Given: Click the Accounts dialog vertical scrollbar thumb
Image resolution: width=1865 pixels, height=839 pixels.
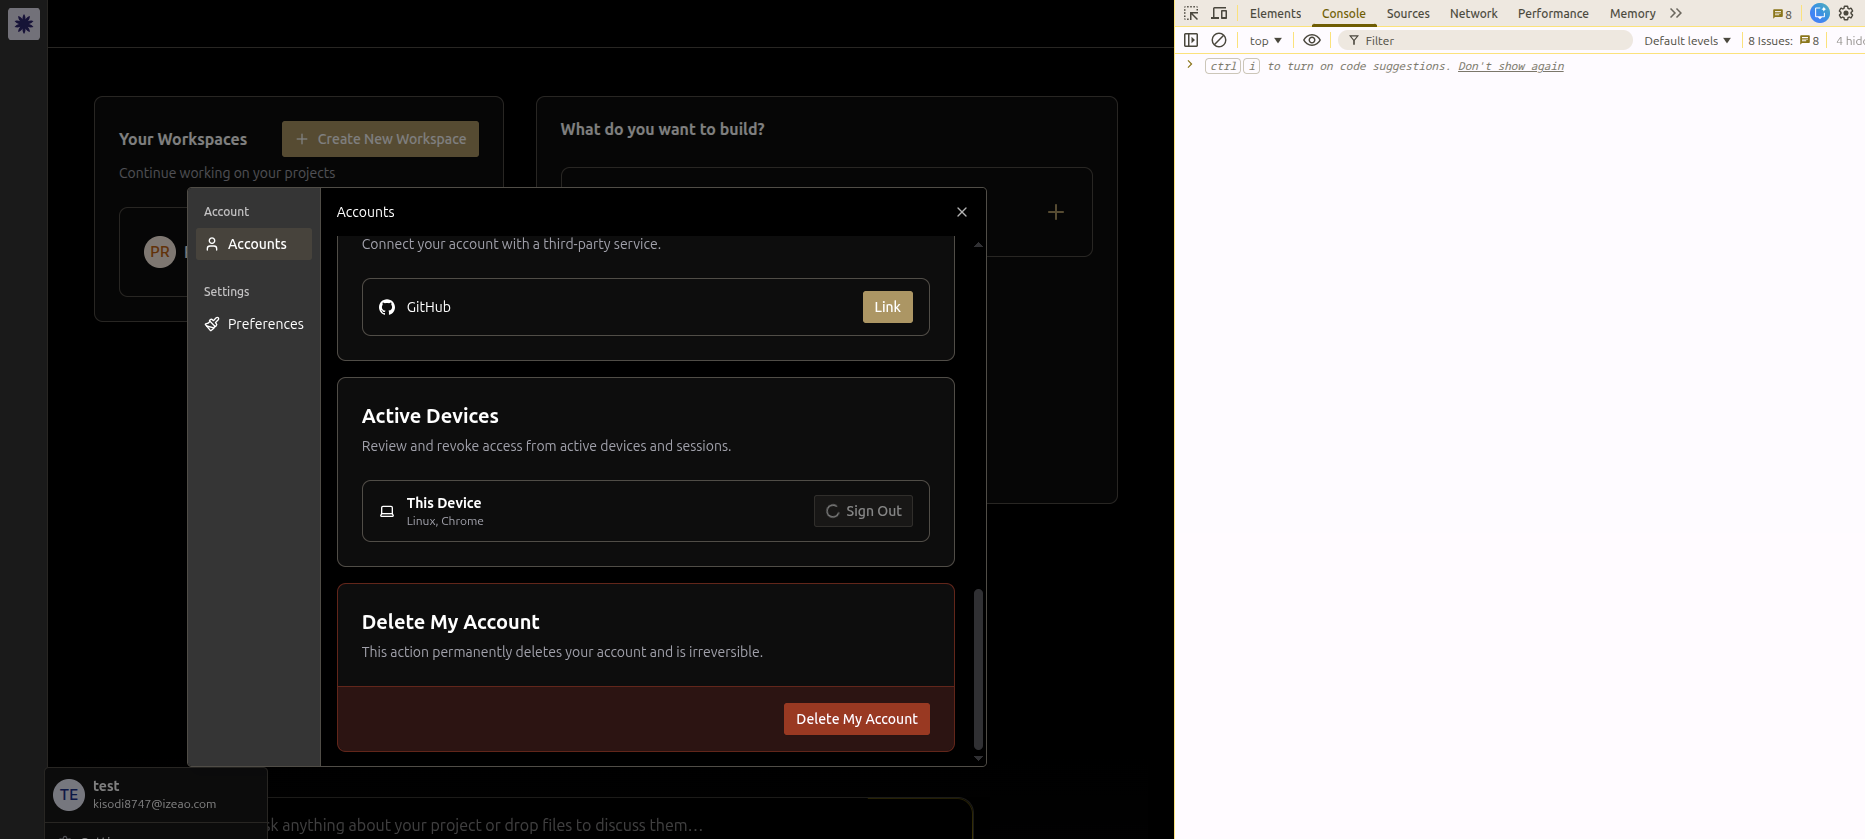Looking at the screenshot, I should pos(978,668).
